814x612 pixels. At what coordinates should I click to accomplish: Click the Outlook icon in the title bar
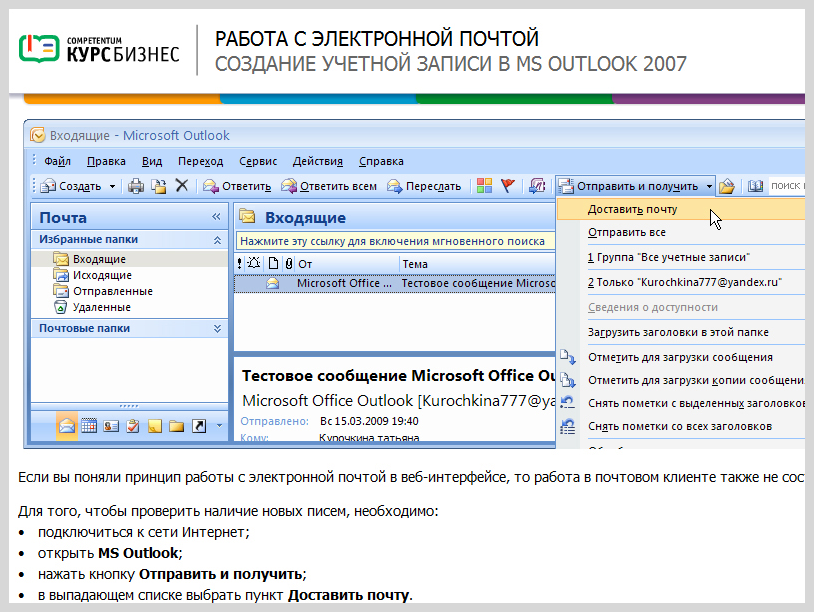tap(37, 135)
